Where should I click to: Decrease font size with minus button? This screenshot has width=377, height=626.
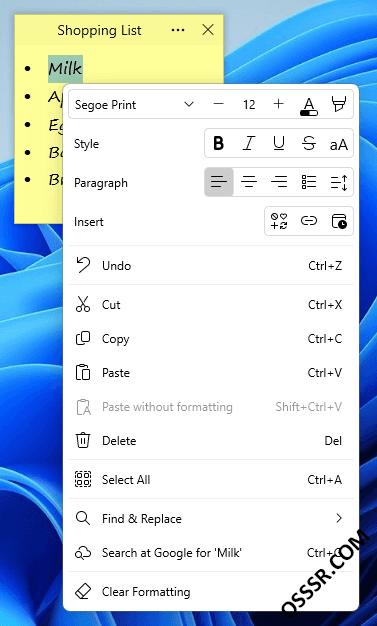coord(218,104)
